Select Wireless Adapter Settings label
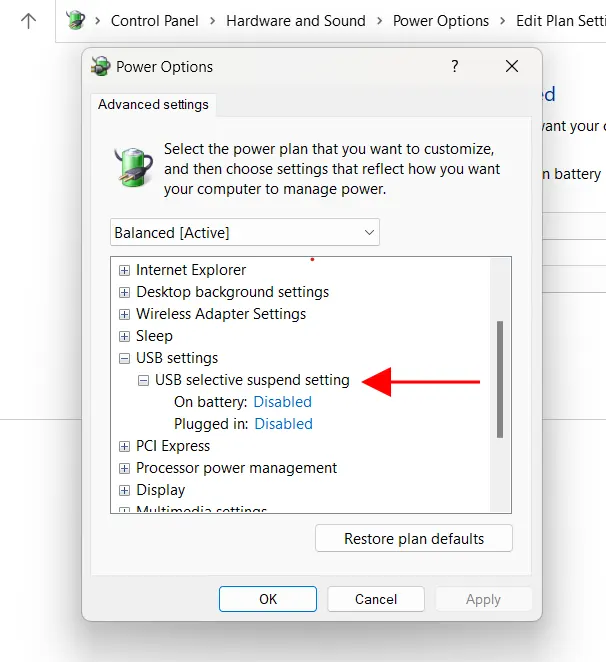Image resolution: width=606 pixels, height=662 pixels. (x=221, y=314)
